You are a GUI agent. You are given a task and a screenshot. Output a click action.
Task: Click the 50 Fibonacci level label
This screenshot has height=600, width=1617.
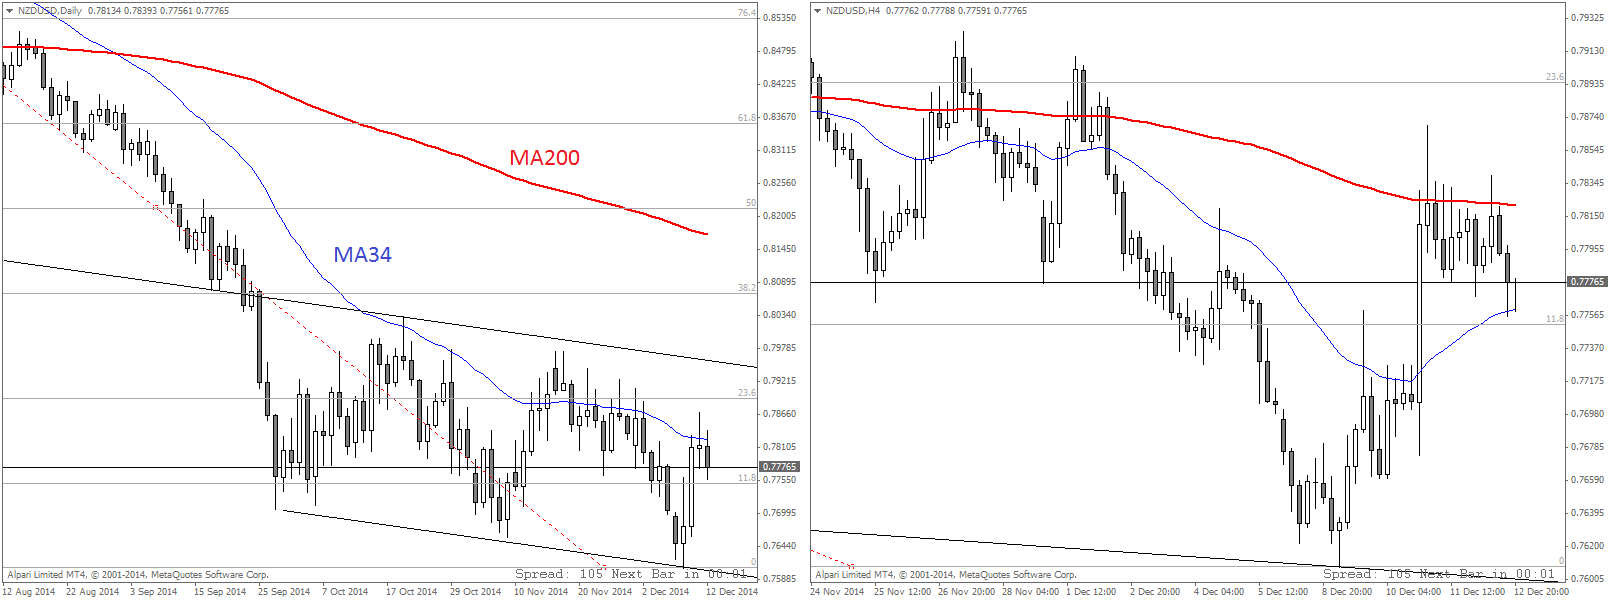(751, 203)
